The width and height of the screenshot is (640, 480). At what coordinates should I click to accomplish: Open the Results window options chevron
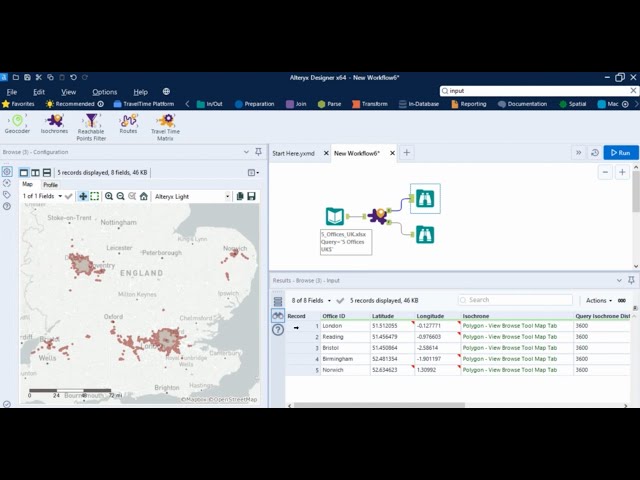[619, 280]
